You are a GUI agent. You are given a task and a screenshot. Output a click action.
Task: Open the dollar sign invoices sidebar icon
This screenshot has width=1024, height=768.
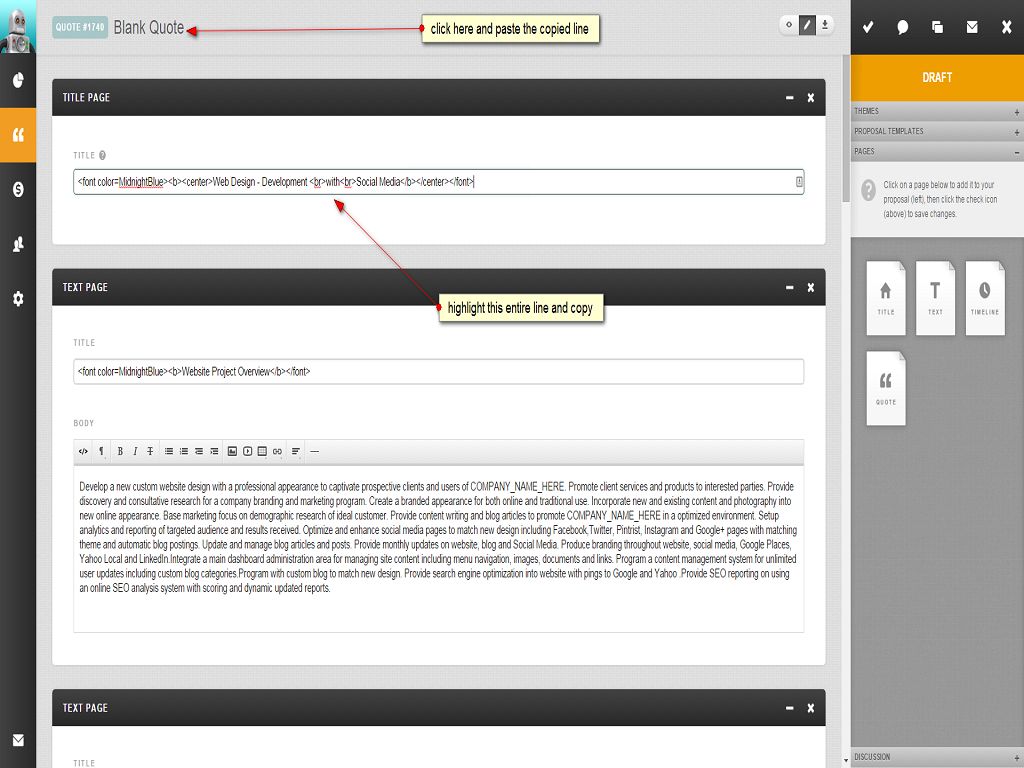pos(18,189)
